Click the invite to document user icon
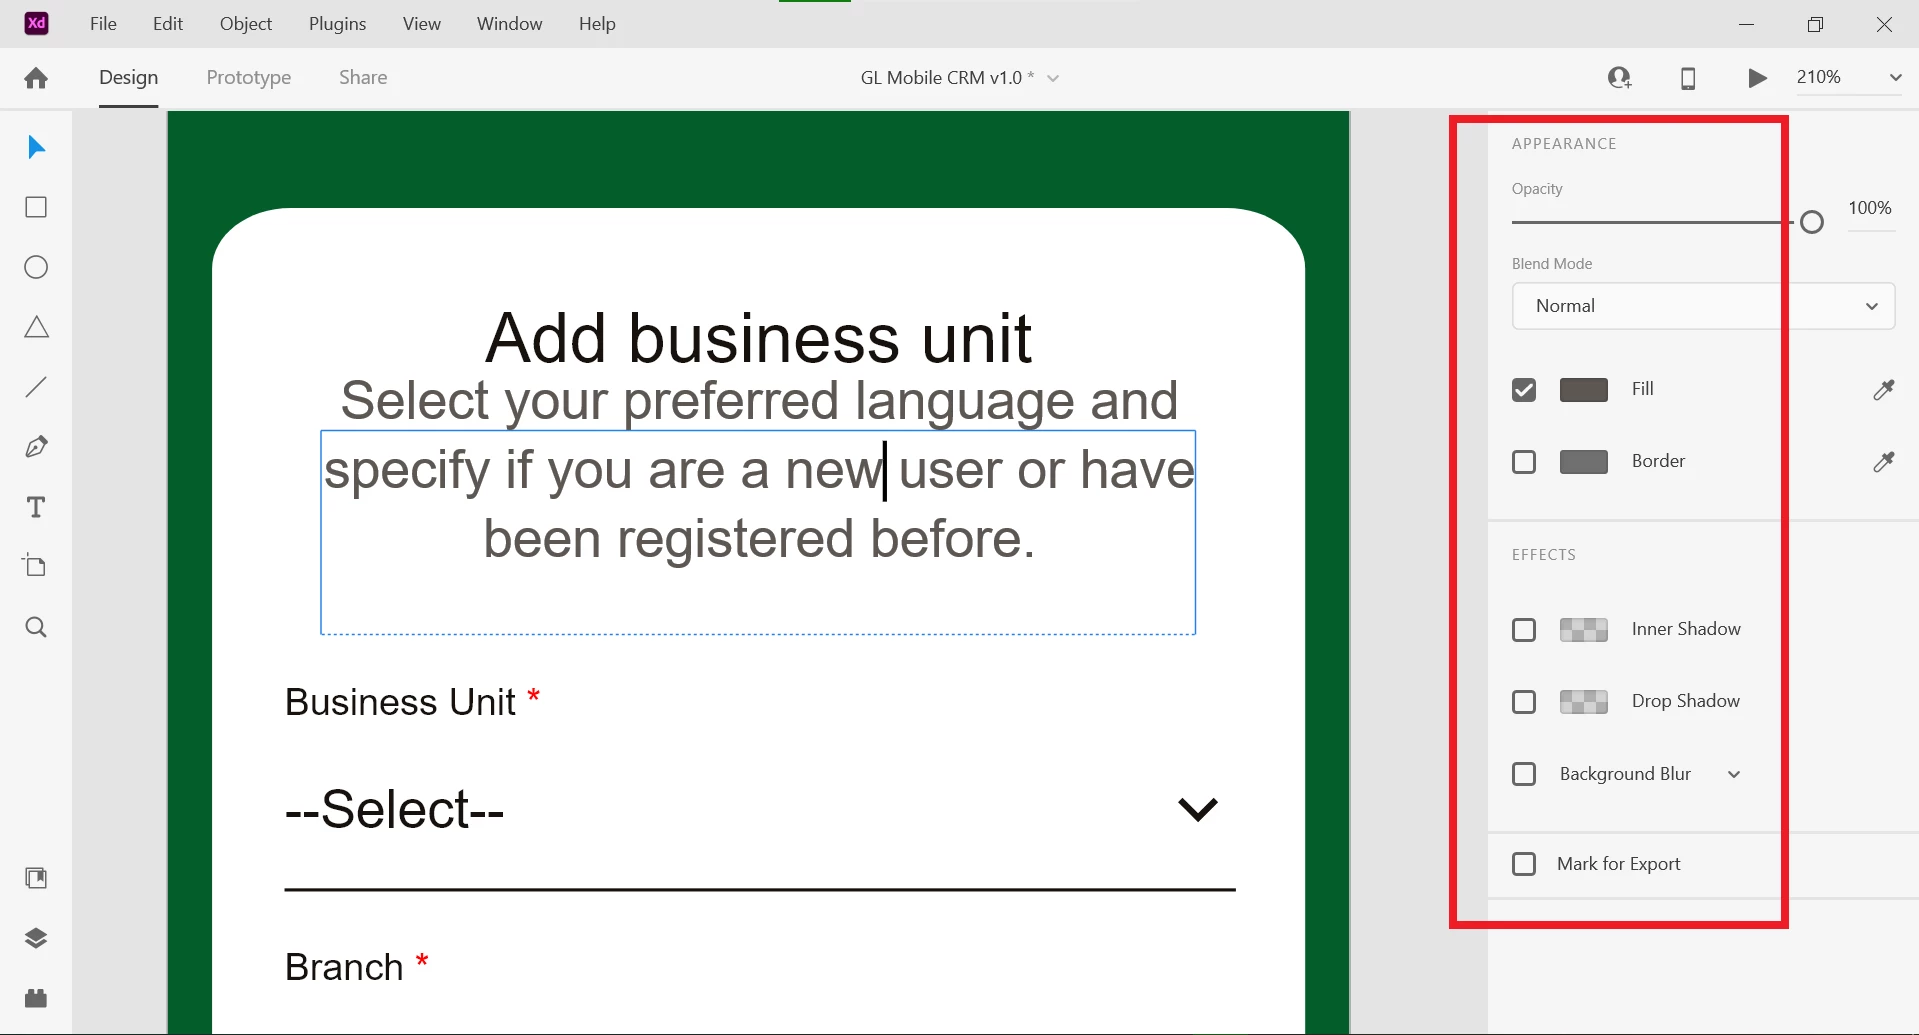Viewport: 1919px width, 1035px height. point(1620,77)
